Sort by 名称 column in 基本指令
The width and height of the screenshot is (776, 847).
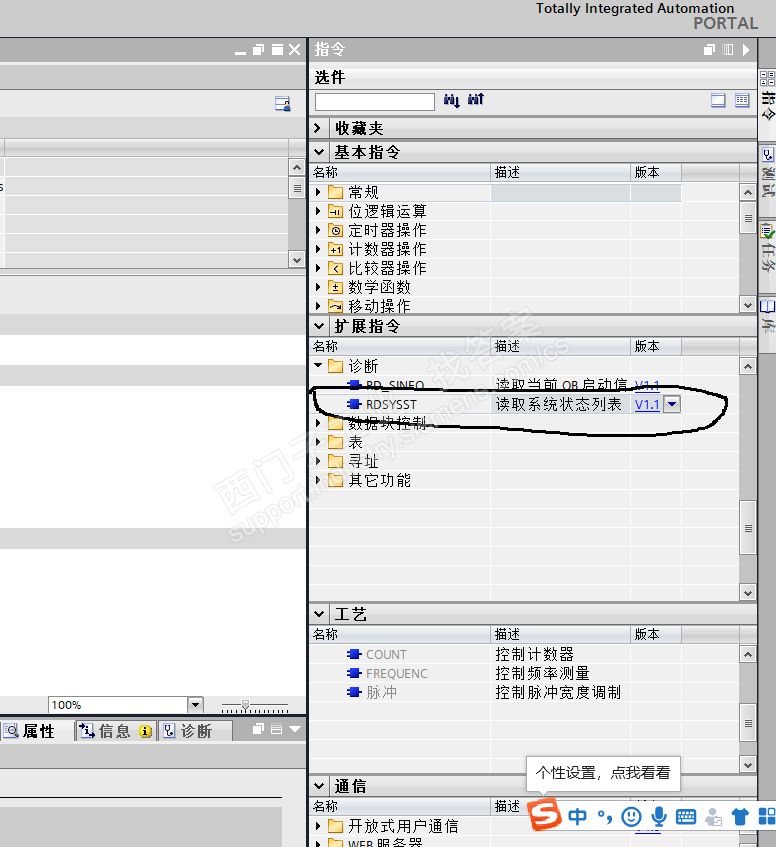point(400,172)
